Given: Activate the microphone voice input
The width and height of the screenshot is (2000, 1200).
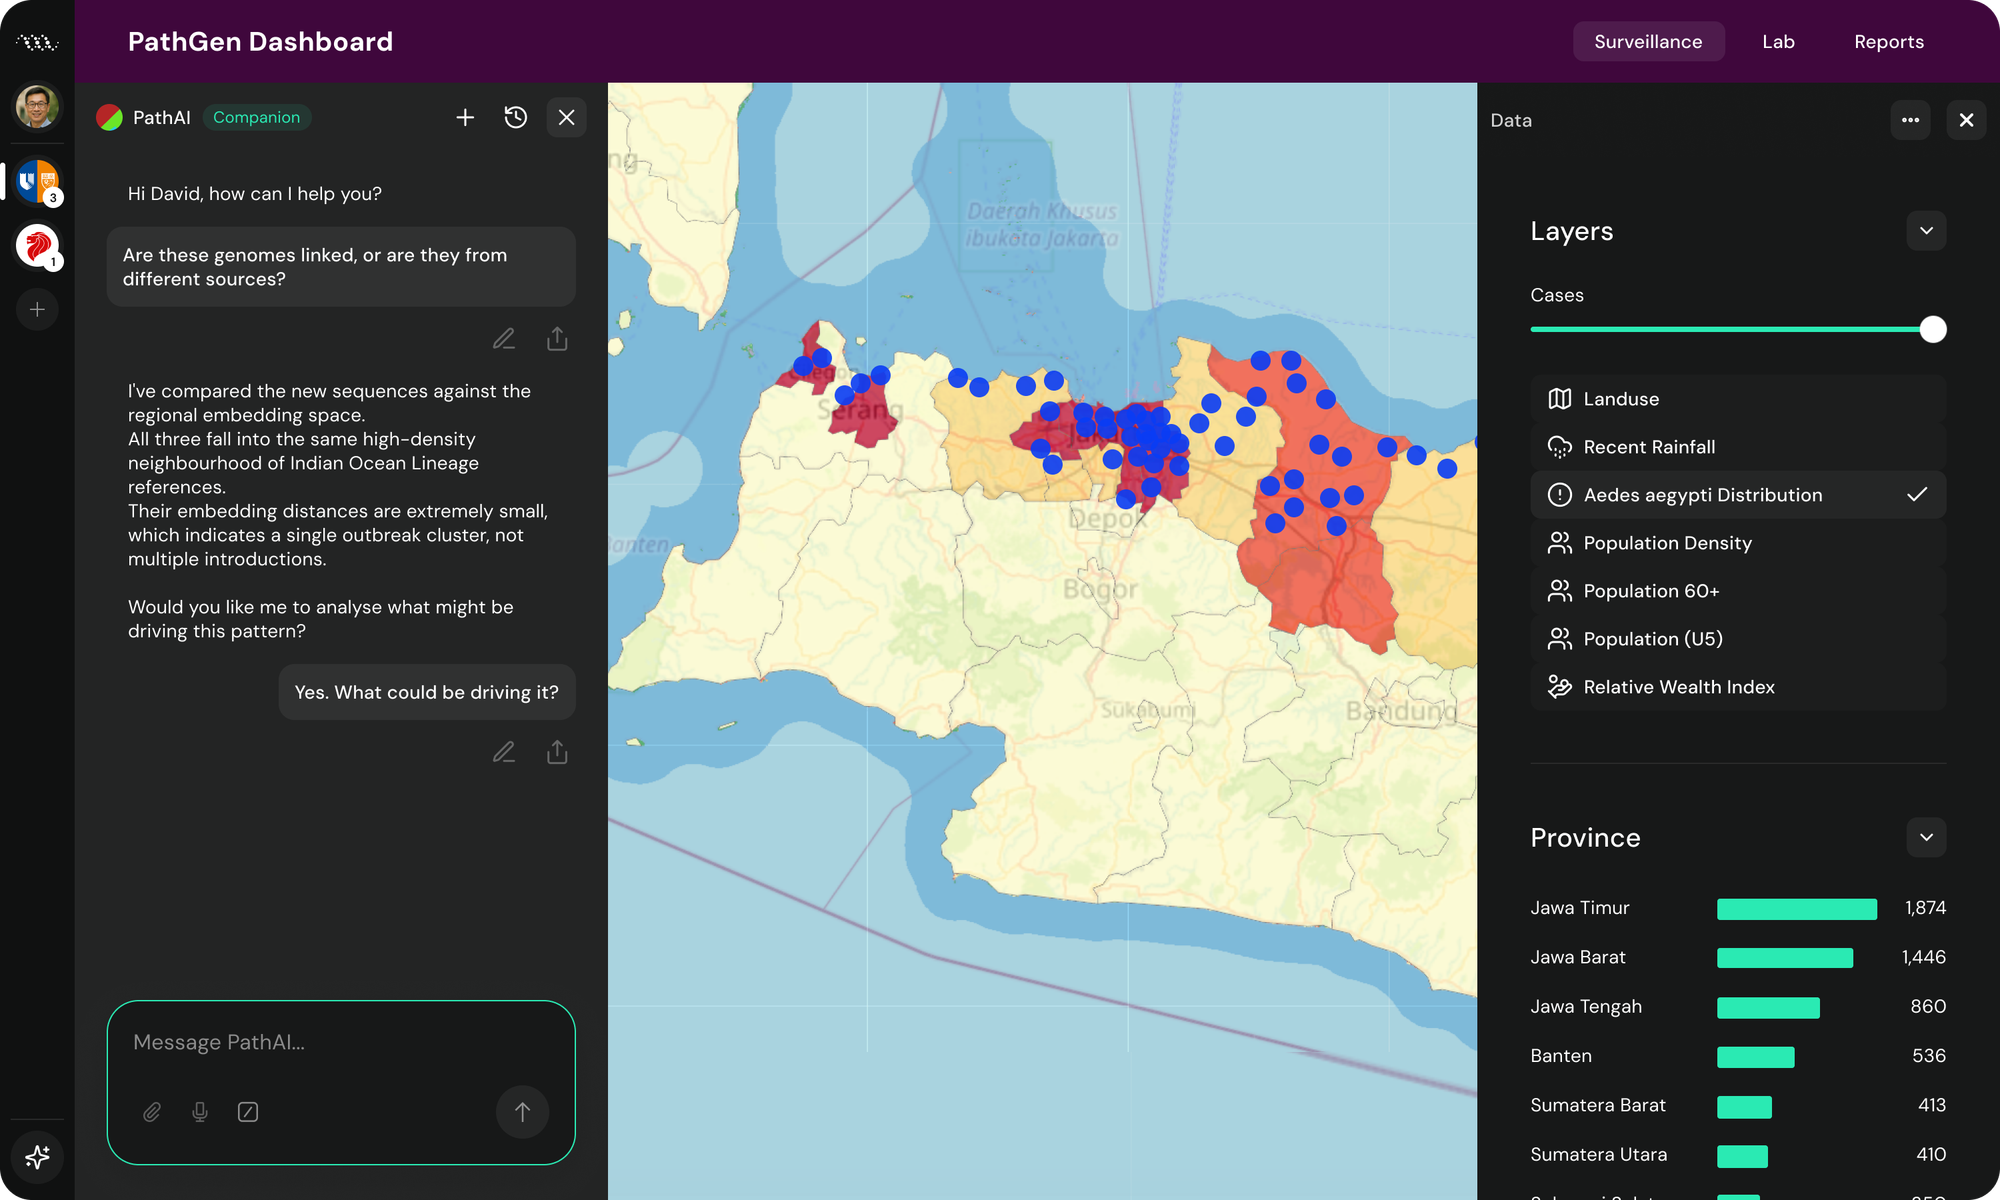Looking at the screenshot, I should coord(200,1112).
